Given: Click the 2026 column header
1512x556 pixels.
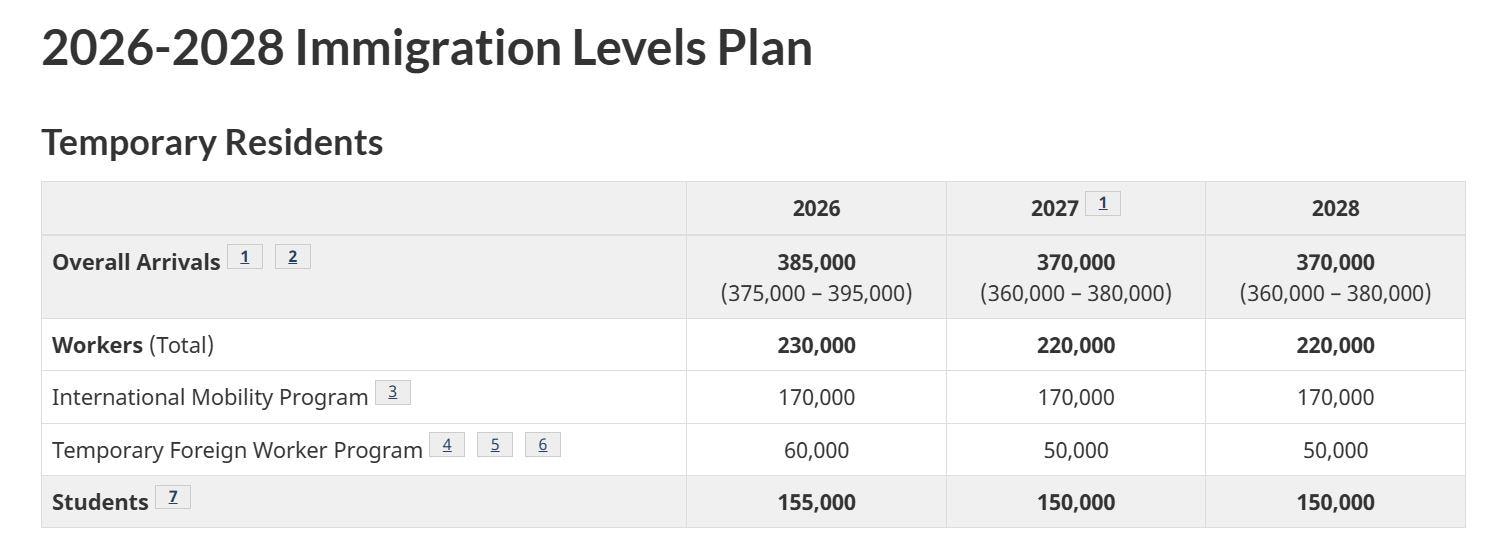Looking at the screenshot, I should click(816, 209).
